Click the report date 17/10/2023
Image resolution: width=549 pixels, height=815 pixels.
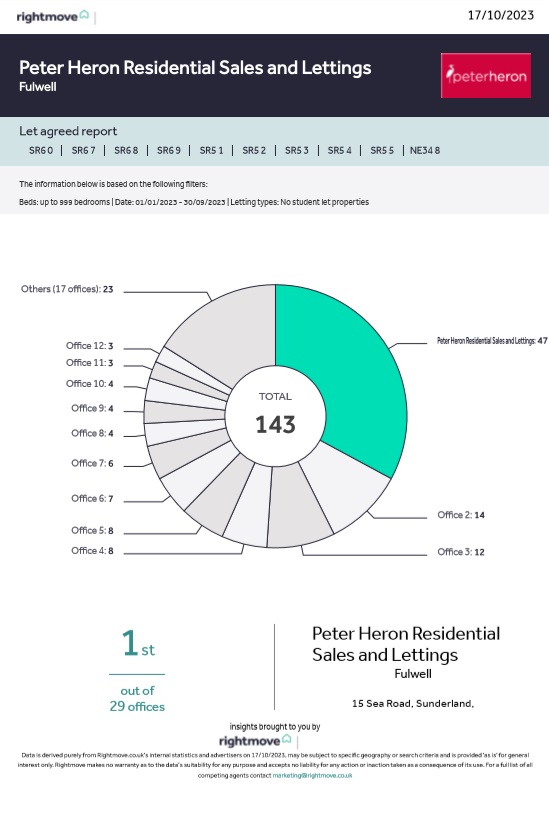pos(501,15)
